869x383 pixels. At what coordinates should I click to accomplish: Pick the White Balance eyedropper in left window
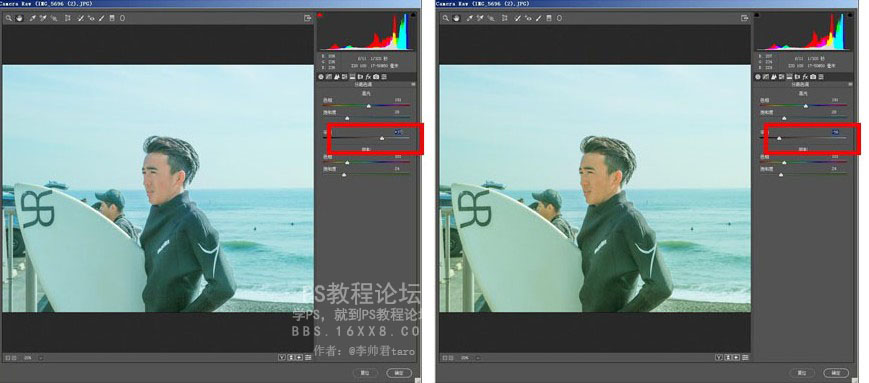33,18
